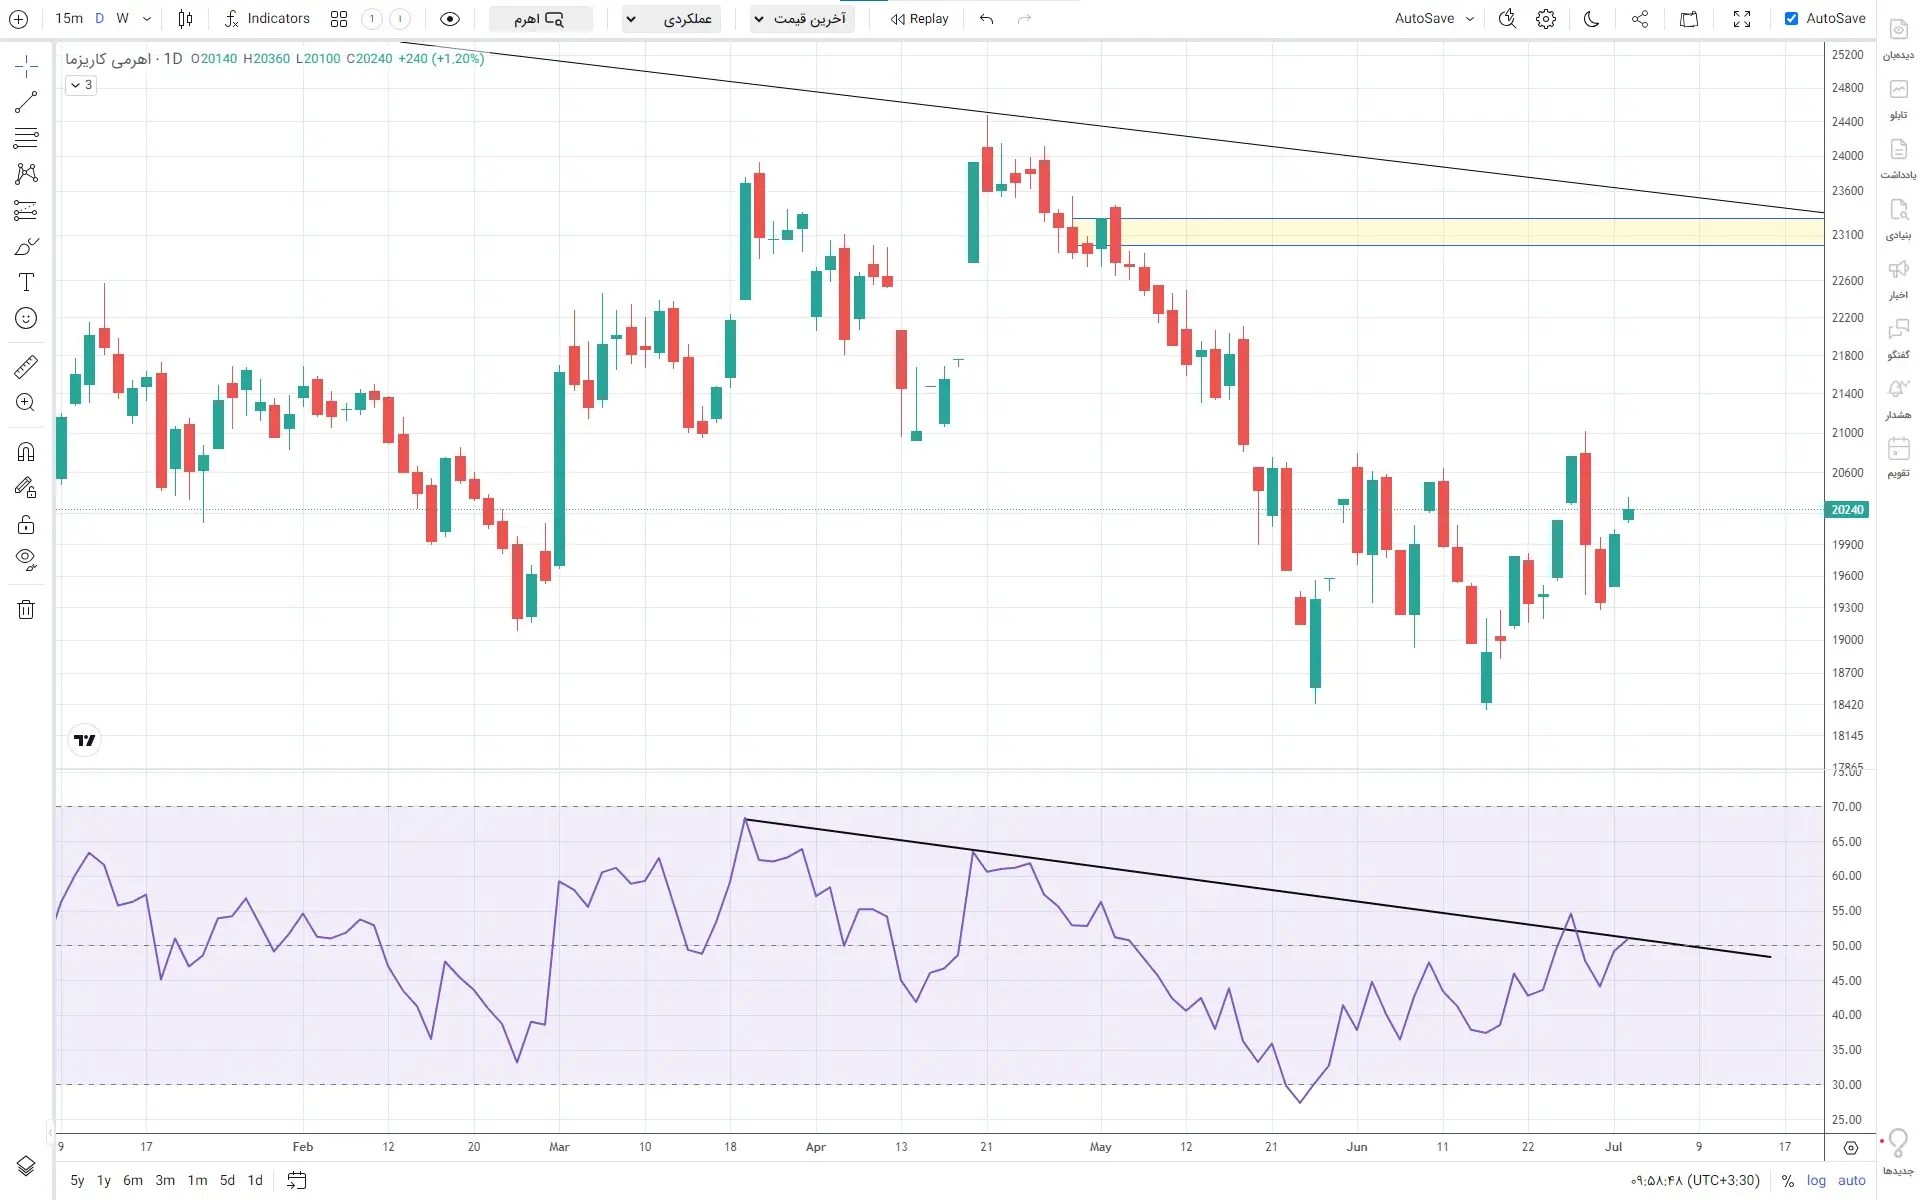Open the تابلو sidebar panel
Viewport: 1920px width, 1200px height.
point(1898,99)
